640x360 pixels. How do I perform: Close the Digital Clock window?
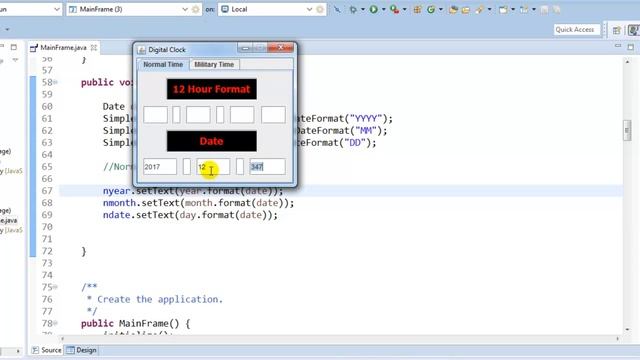(281, 48)
